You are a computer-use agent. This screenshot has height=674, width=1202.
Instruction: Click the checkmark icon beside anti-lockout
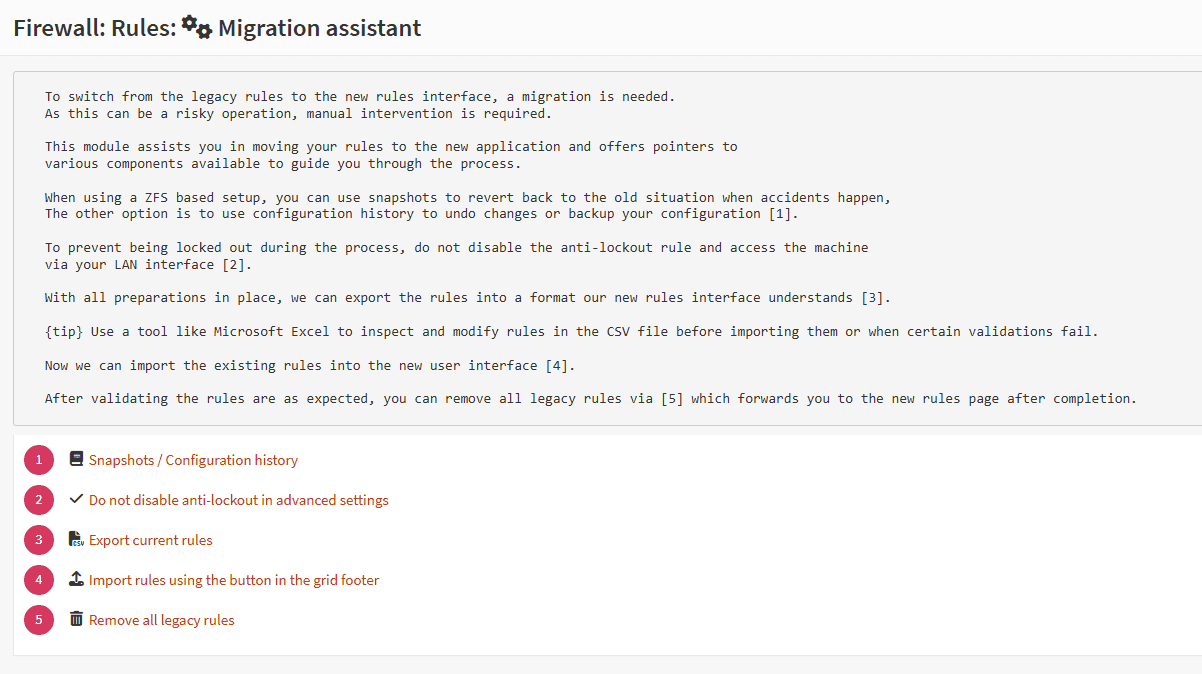point(76,500)
